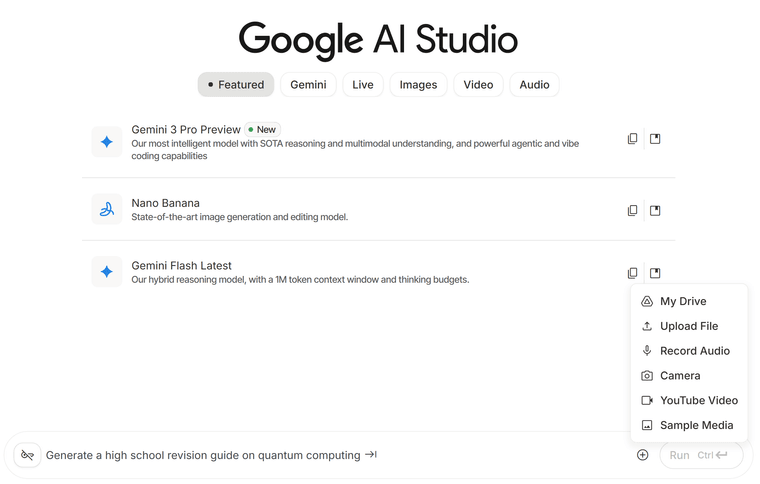Pick YouTube Video from the attach menu
This screenshot has width=760, height=484.
[x=698, y=400]
